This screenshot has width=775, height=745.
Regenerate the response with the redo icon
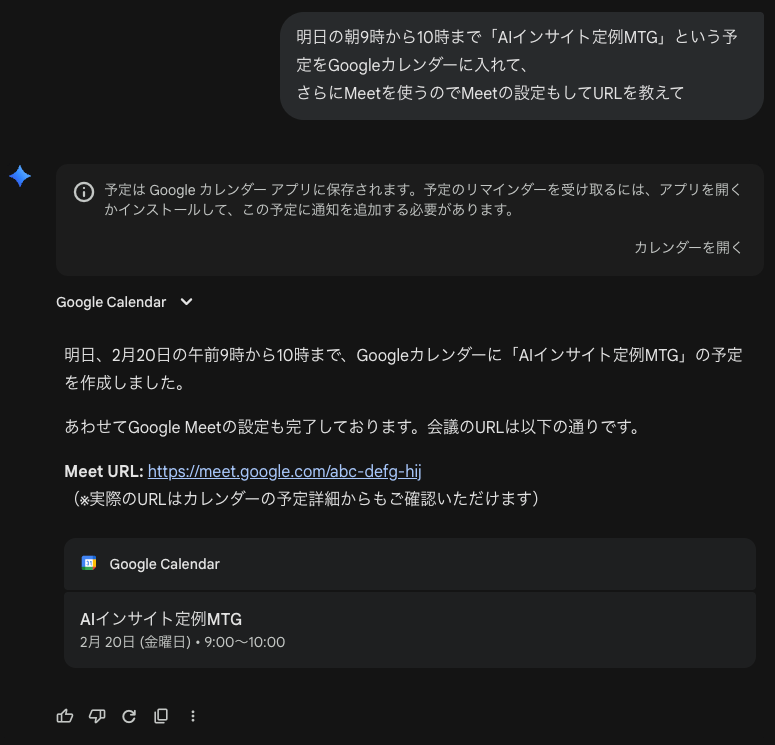point(129,716)
